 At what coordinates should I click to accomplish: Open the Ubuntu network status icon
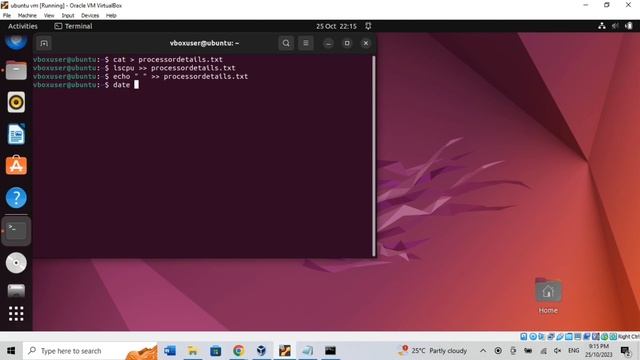(602, 26)
